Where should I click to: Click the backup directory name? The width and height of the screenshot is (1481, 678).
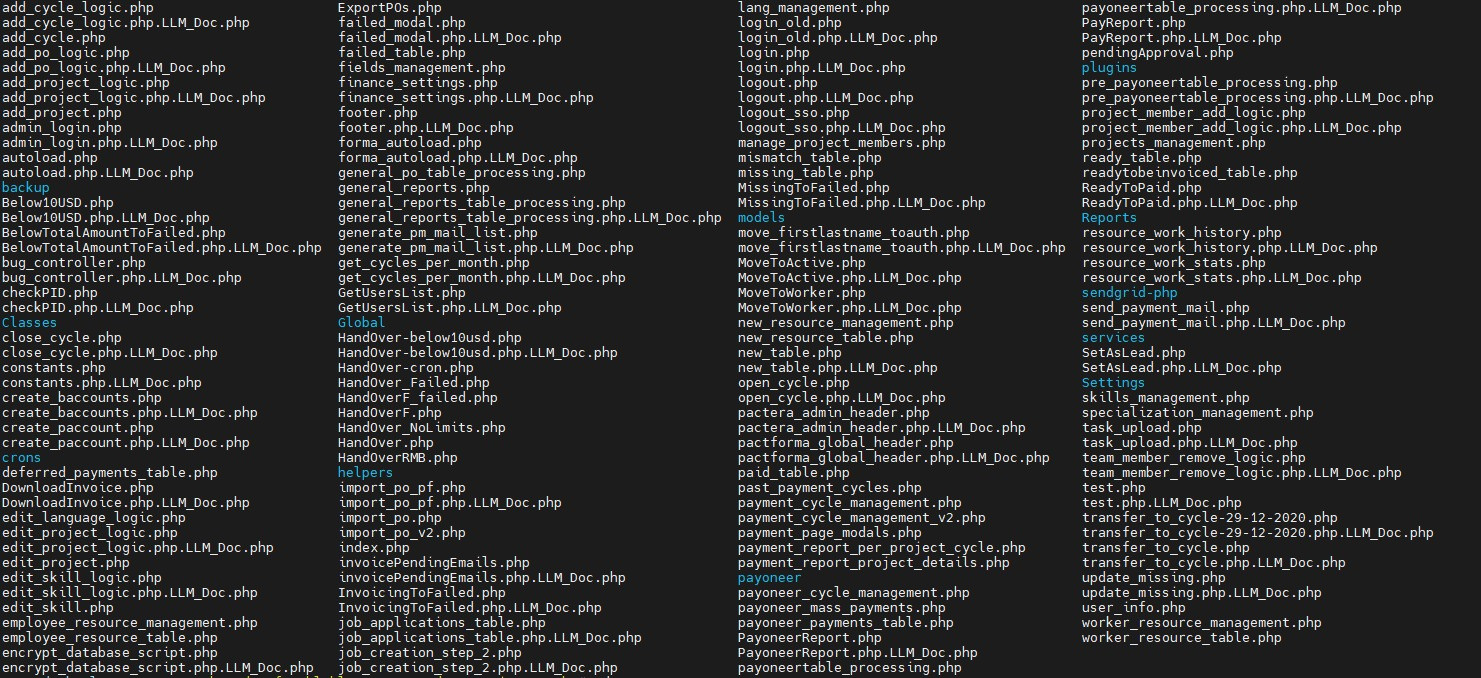pos(26,188)
